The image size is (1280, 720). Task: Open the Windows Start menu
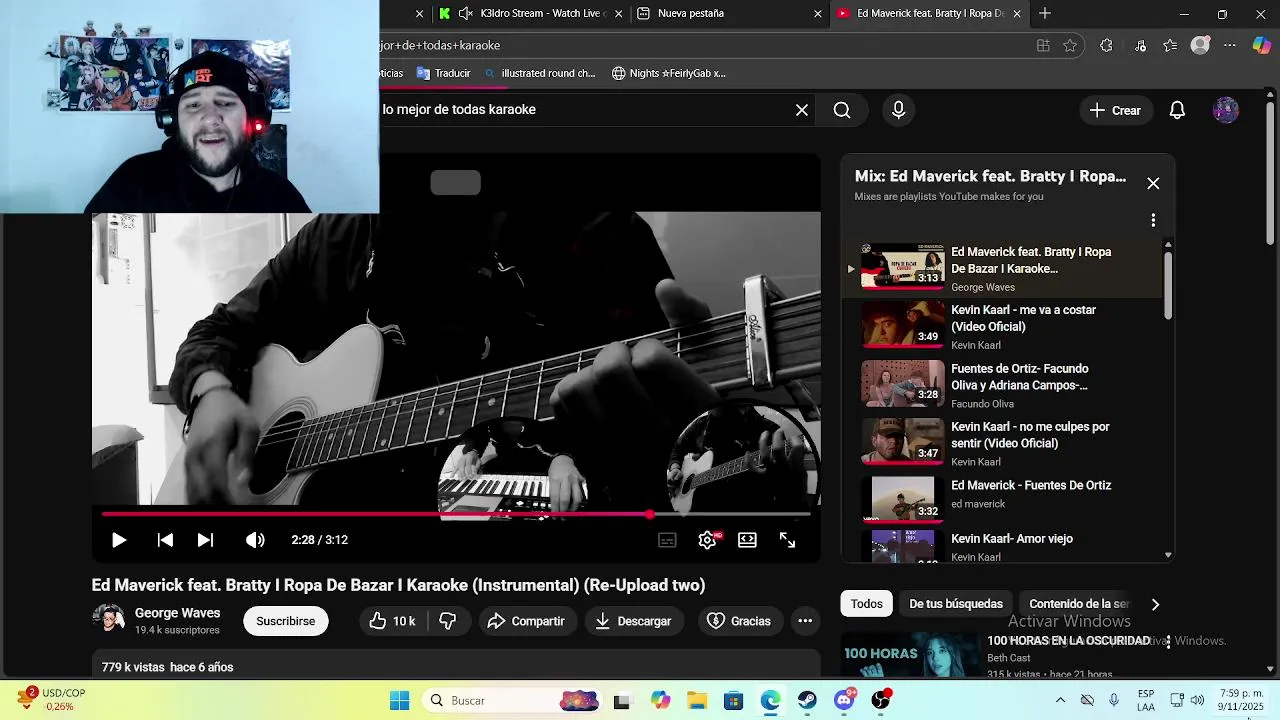coord(399,700)
